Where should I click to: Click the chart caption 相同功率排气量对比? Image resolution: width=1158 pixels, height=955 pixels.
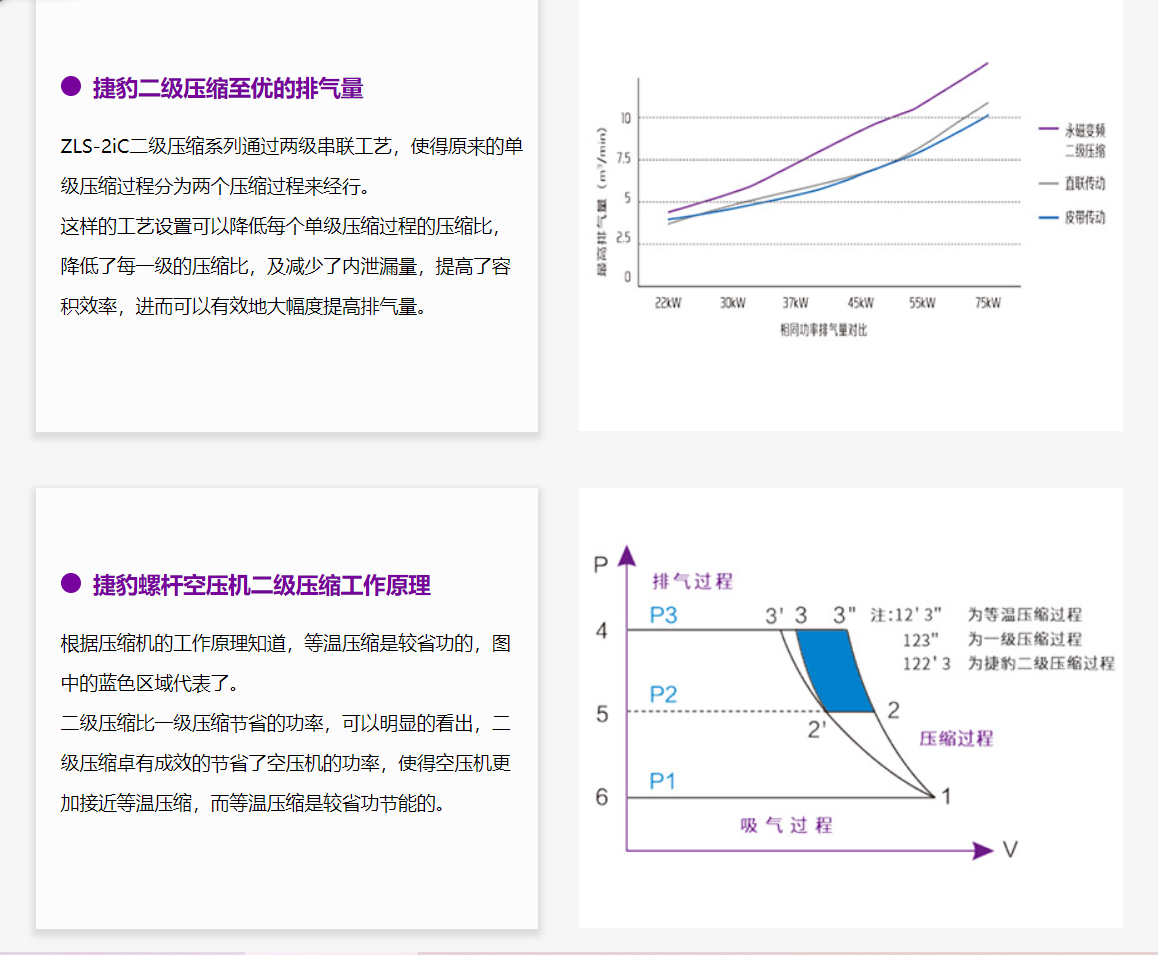click(823, 329)
